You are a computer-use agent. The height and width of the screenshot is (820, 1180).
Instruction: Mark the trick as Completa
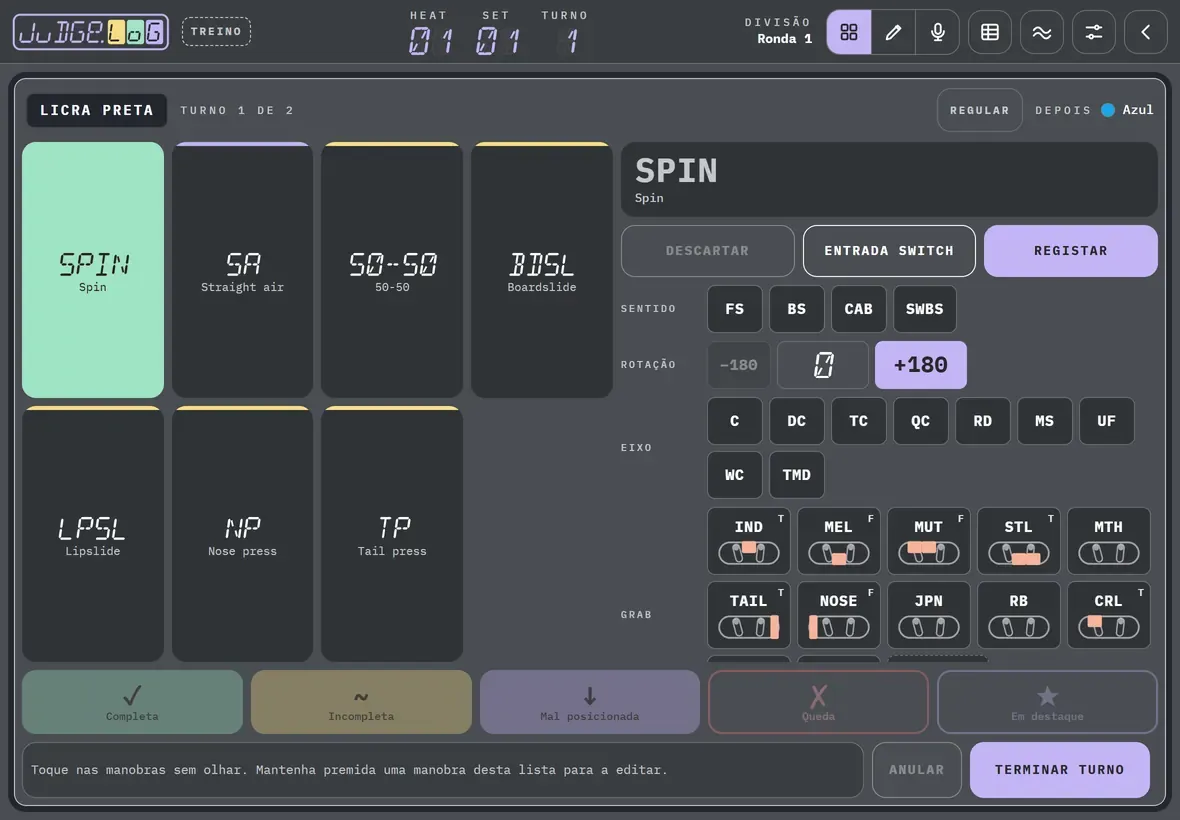(132, 702)
